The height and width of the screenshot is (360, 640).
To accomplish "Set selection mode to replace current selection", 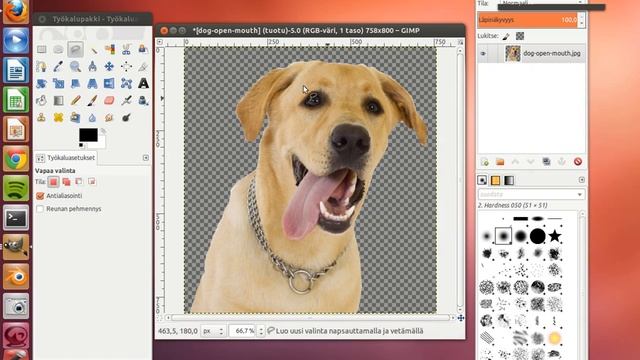I will 53,182.
